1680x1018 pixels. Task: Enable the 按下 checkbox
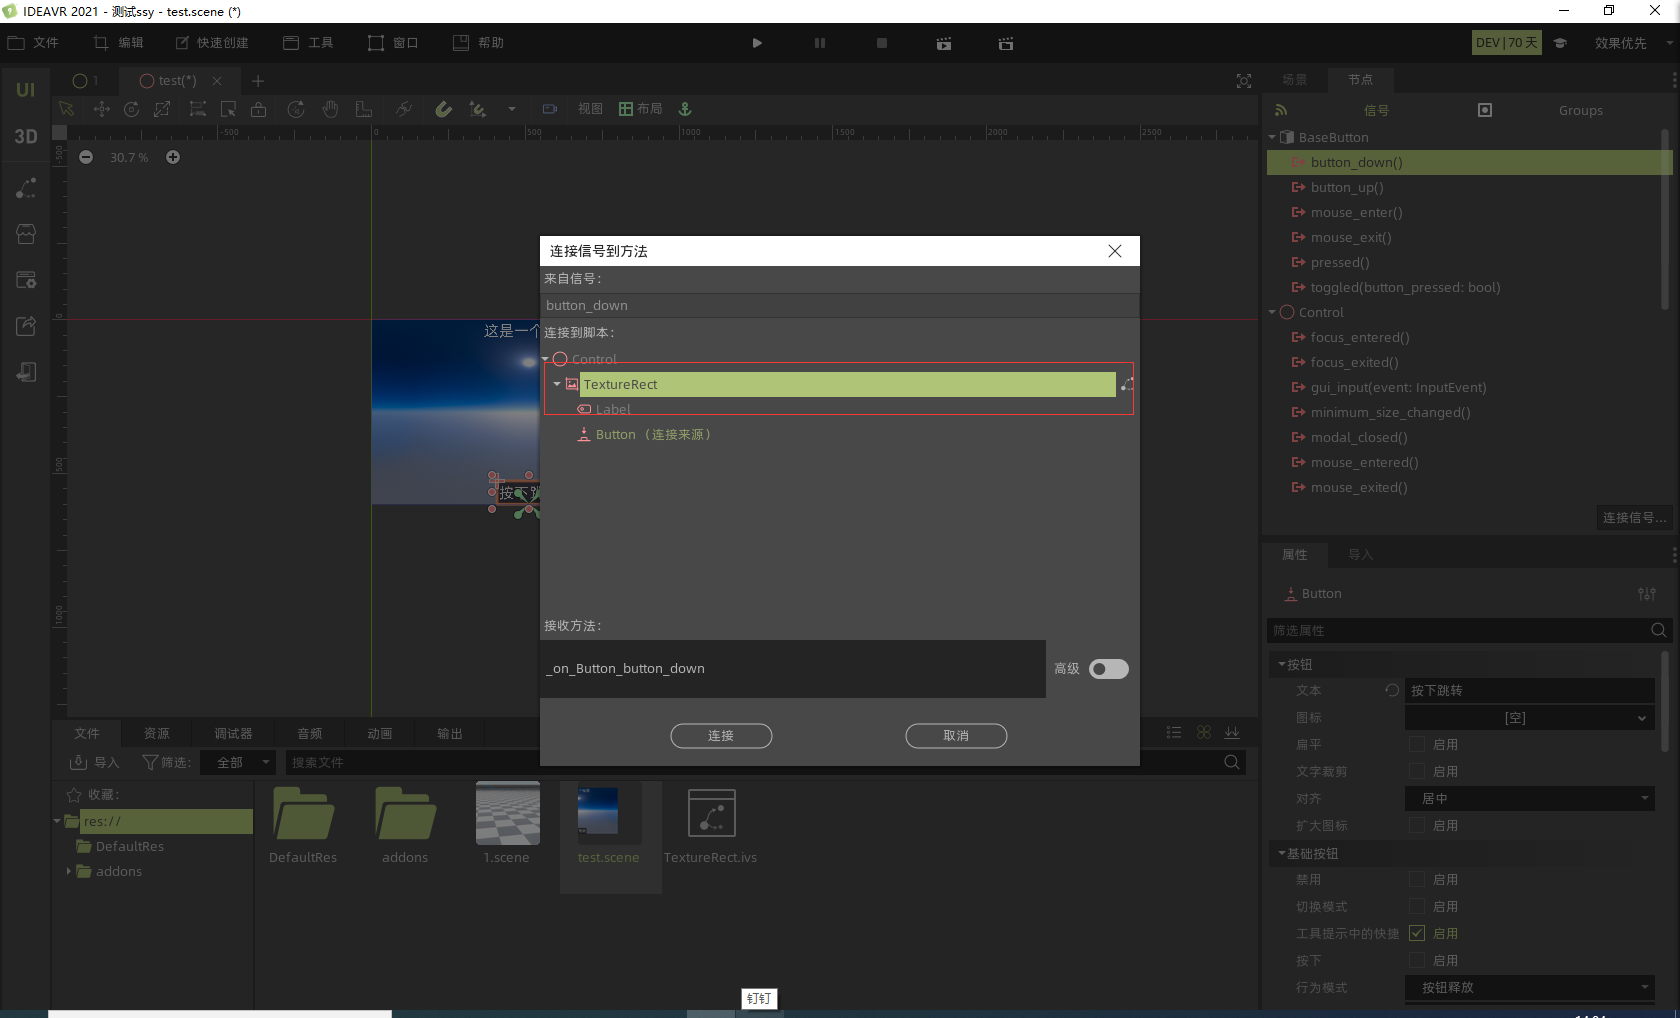[1417, 960]
